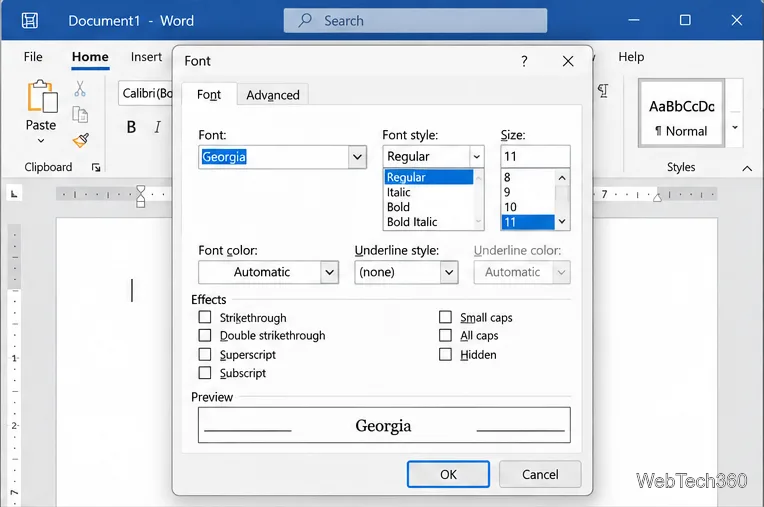Click the Paste clipboard icon
Viewport: 764px width, 507px height.
42,96
